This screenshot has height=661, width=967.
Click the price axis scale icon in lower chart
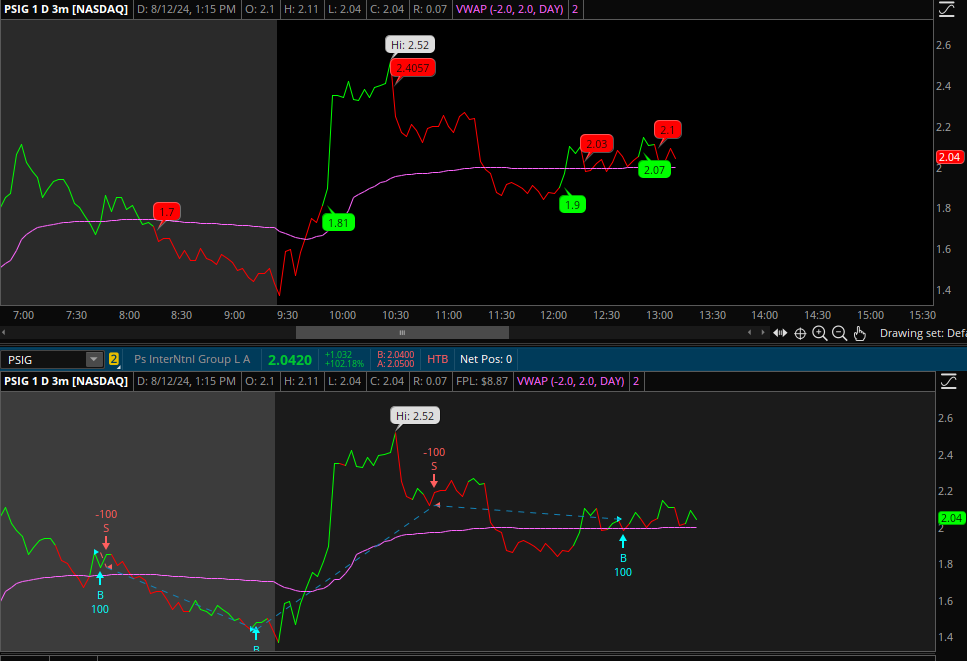click(948, 381)
